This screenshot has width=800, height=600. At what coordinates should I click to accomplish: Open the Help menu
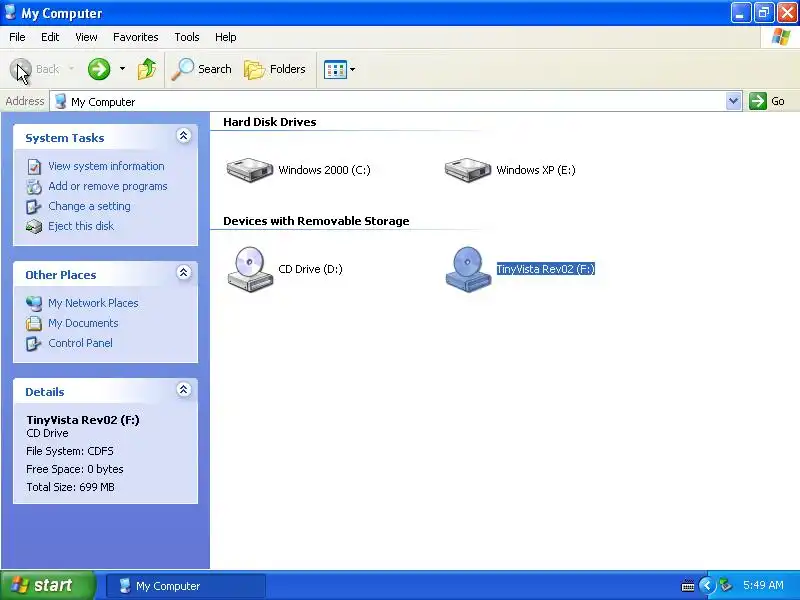[226, 37]
